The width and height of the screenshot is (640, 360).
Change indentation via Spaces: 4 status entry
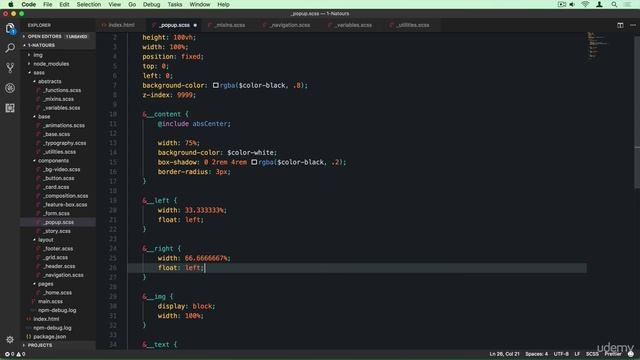[x=536, y=354]
